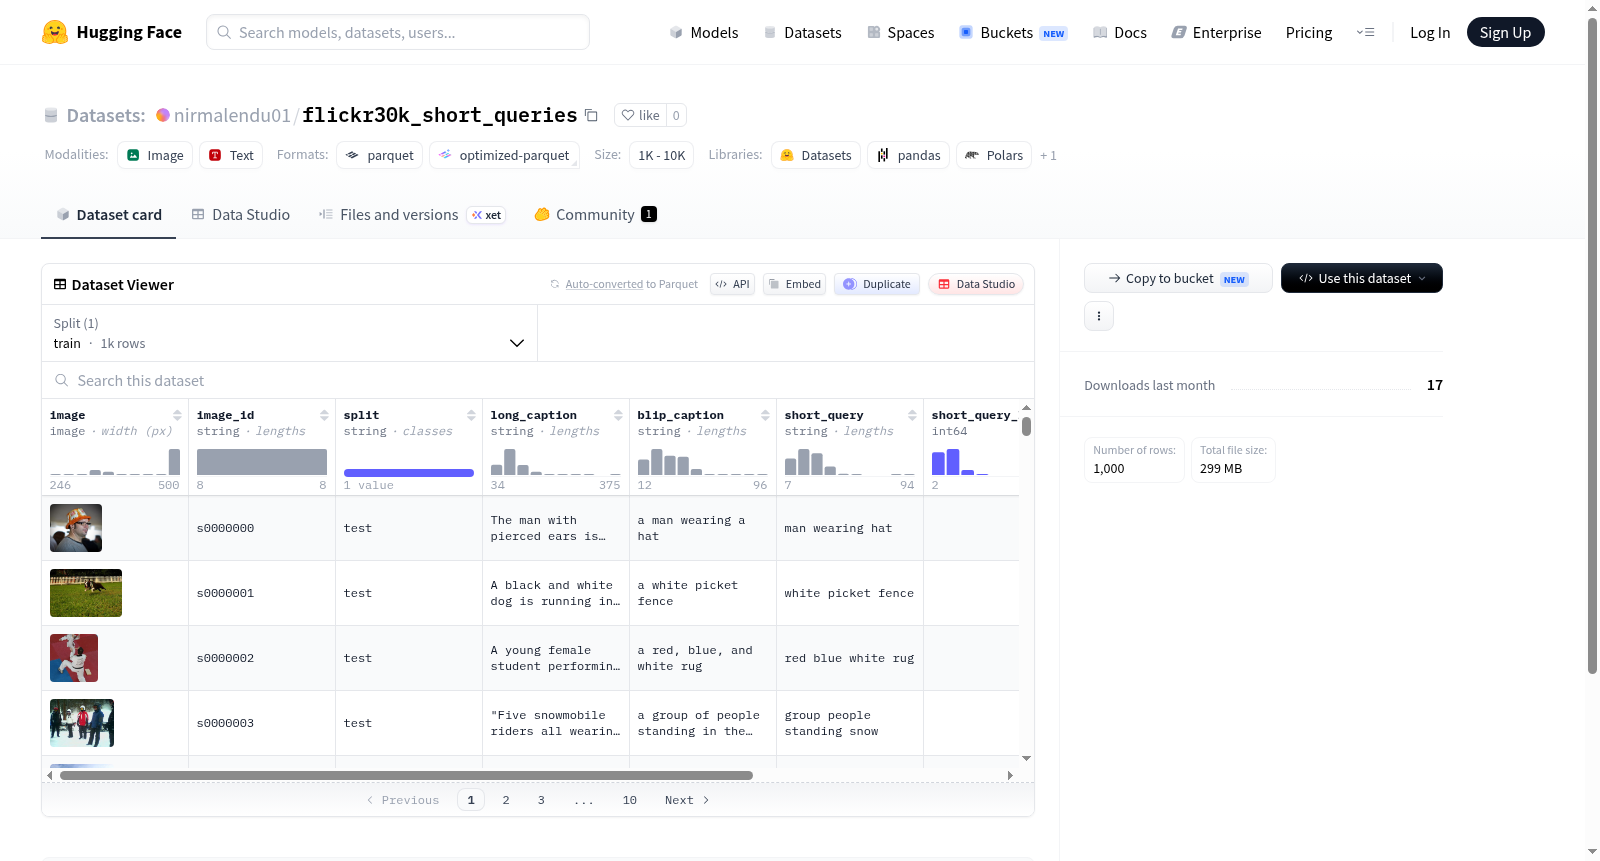Open Spaces from the navigation bar

coord(901,32)
